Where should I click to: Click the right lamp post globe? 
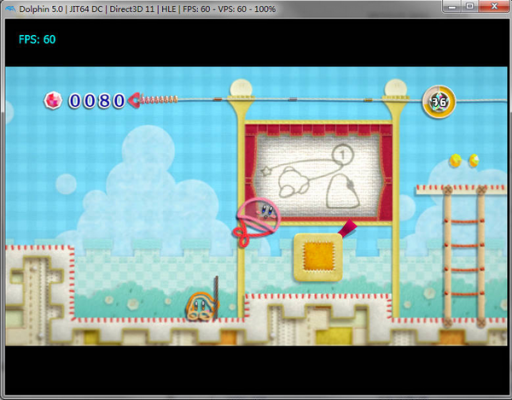pos(396,88)
